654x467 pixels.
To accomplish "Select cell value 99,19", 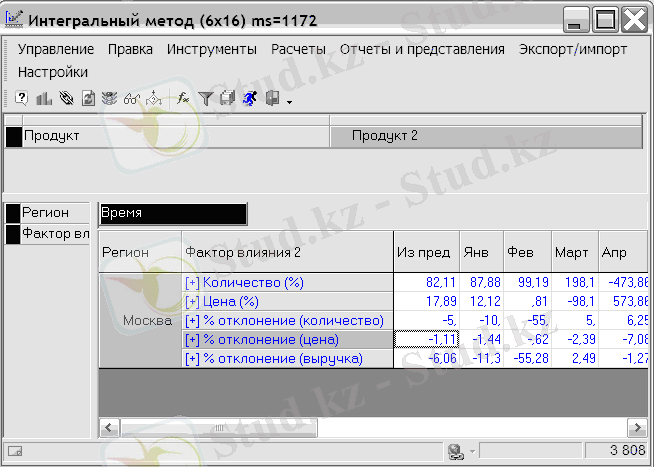I will (x=528, y=283).
